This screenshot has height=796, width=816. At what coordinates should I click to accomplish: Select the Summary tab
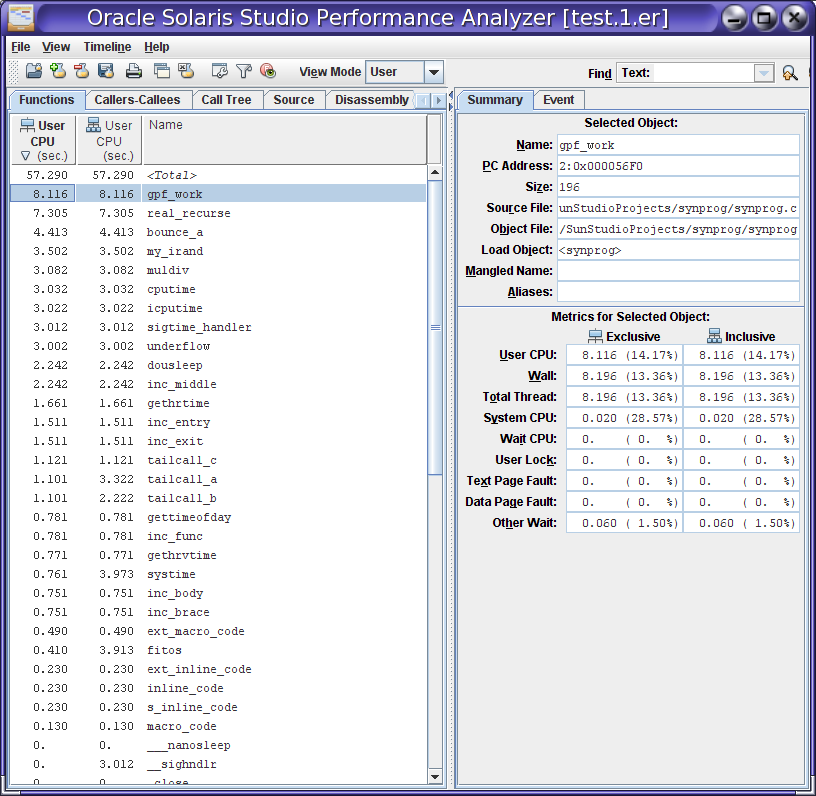coord(495,100)
